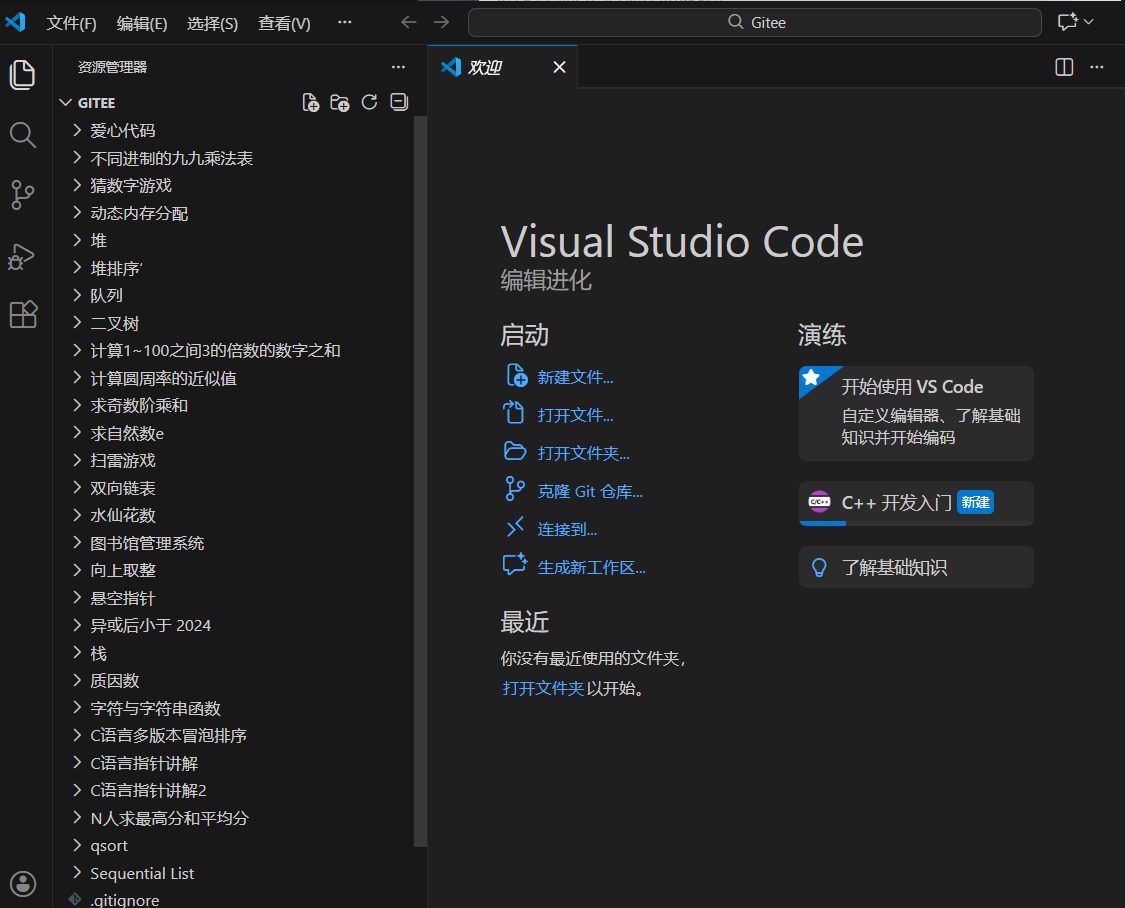This screenshot has width=1125, height=908.
Task: Open the C++ 开发入门 walkthrough
Action: tap(916, 503)
